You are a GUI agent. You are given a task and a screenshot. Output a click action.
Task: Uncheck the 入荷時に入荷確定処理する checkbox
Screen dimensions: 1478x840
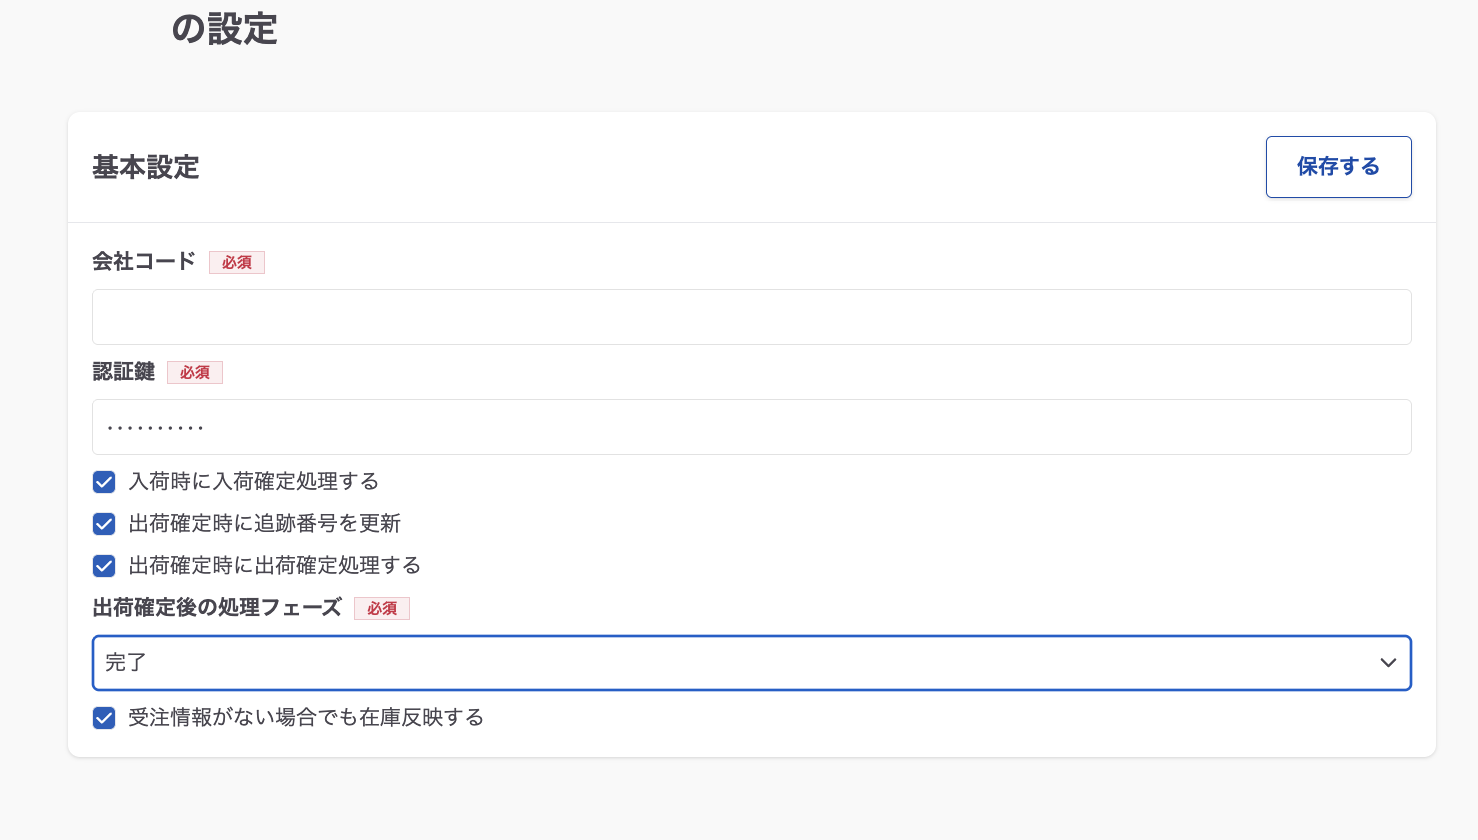point(104,482)
